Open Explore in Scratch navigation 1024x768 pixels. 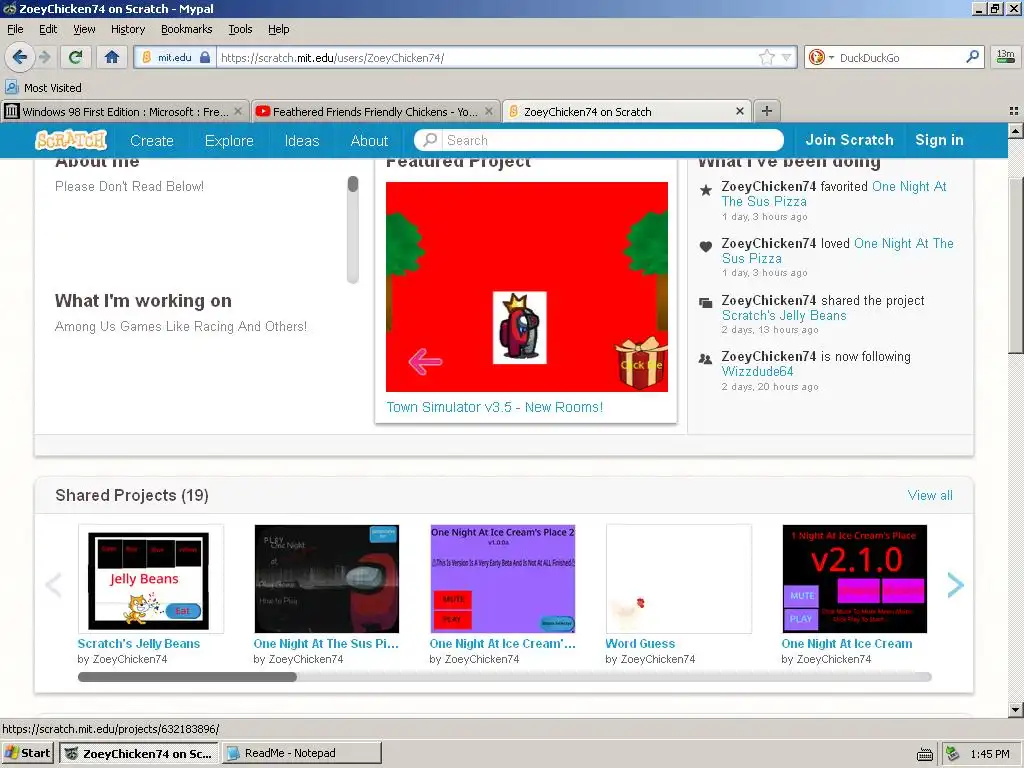tap(229, 140)
